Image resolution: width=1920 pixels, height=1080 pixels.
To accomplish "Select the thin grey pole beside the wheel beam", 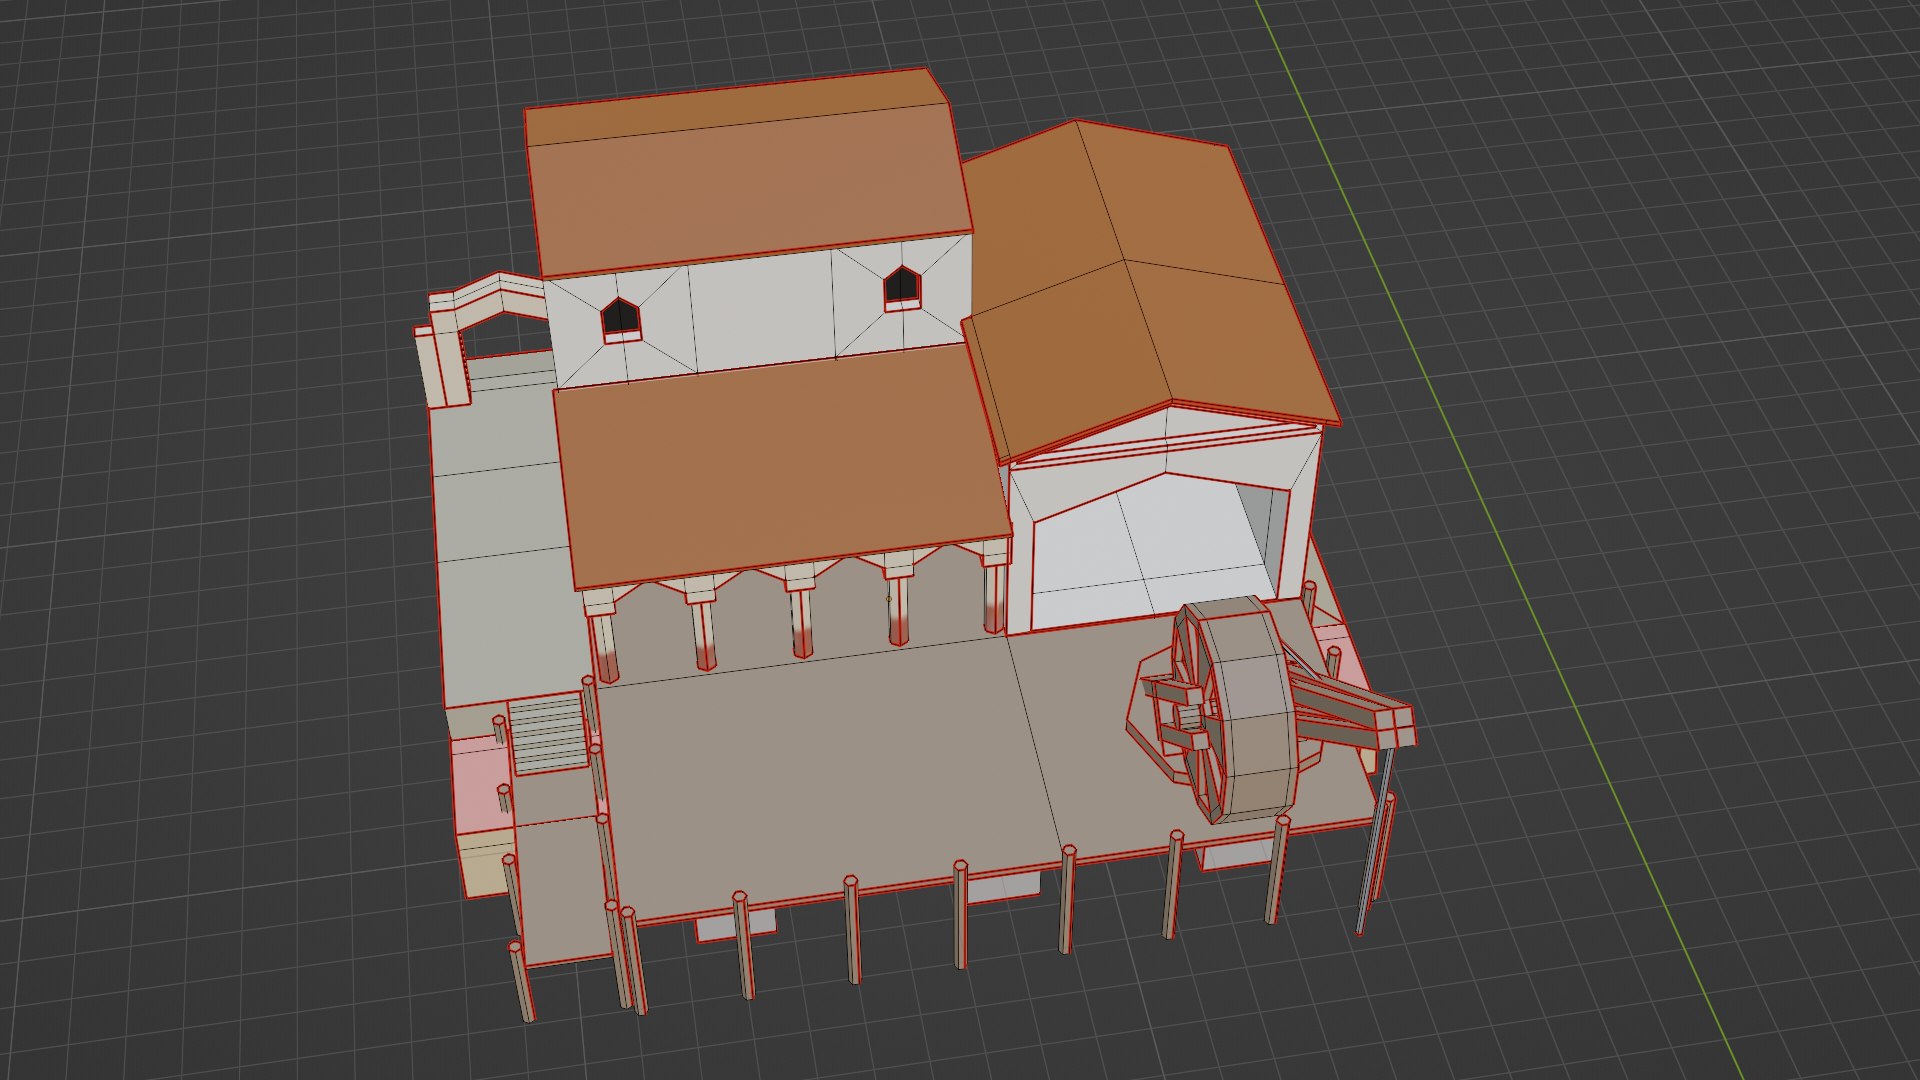I will coord(1373,840).
